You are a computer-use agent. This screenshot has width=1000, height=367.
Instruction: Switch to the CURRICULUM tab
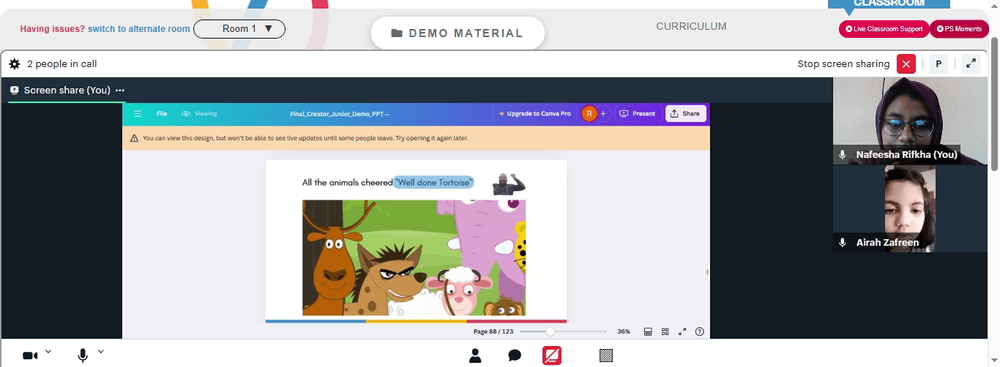point(691,27)
